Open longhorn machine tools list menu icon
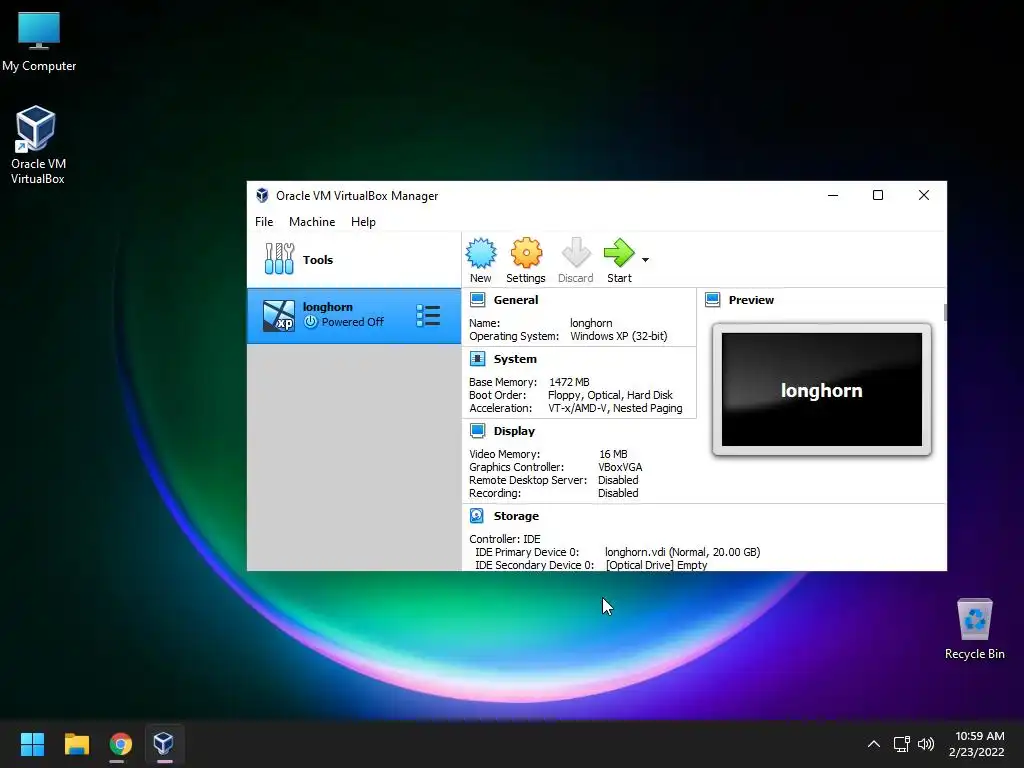This screenshot has height=768, width=1024. tap(428, 316)
